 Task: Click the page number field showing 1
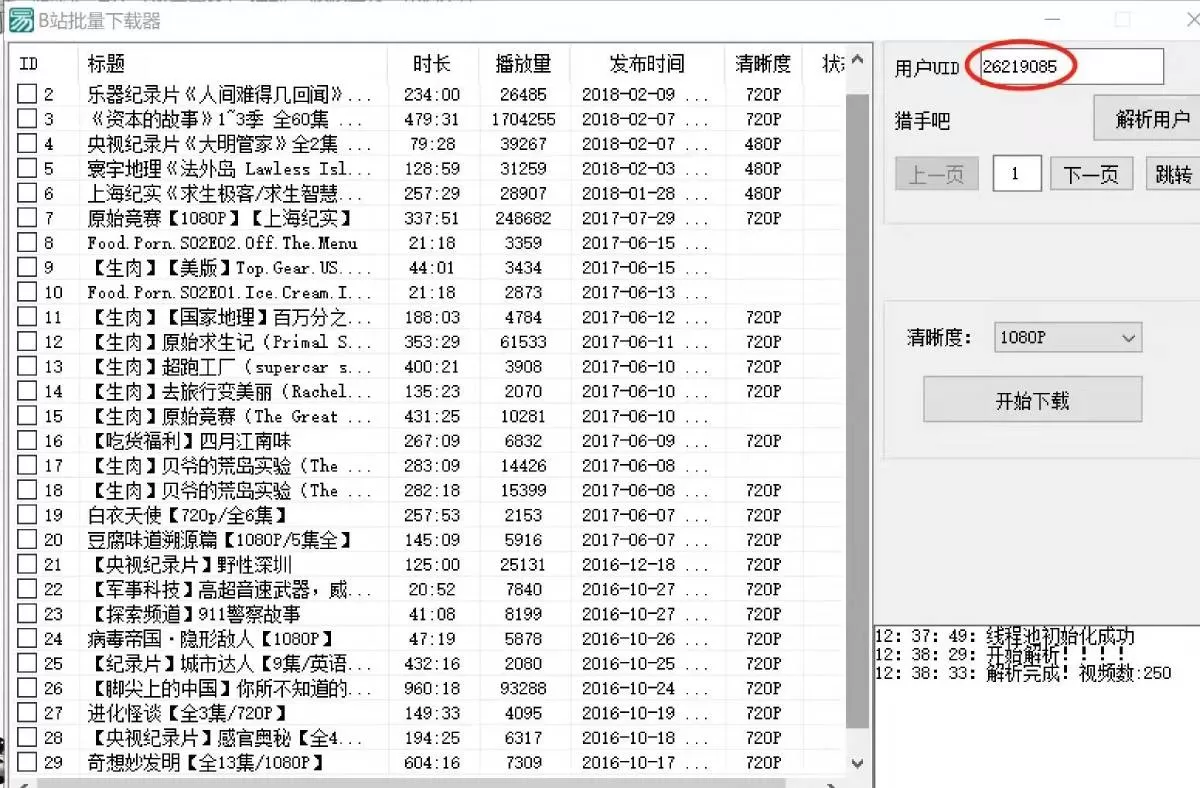point(1016,173)
